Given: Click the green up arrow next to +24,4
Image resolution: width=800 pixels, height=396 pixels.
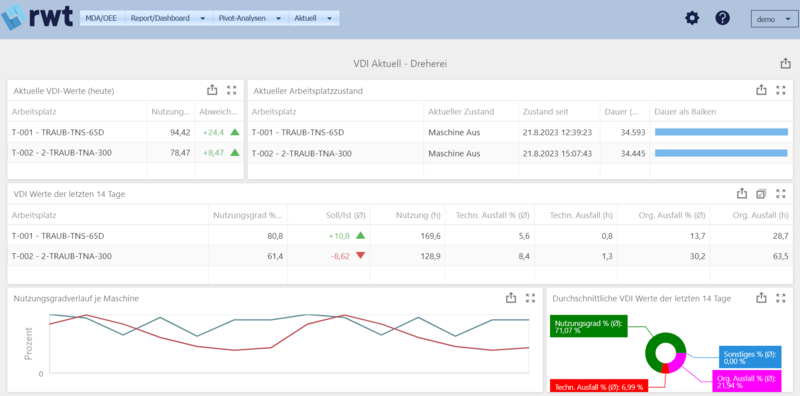Looking at the screenshot, I should (x=235, y=132).
